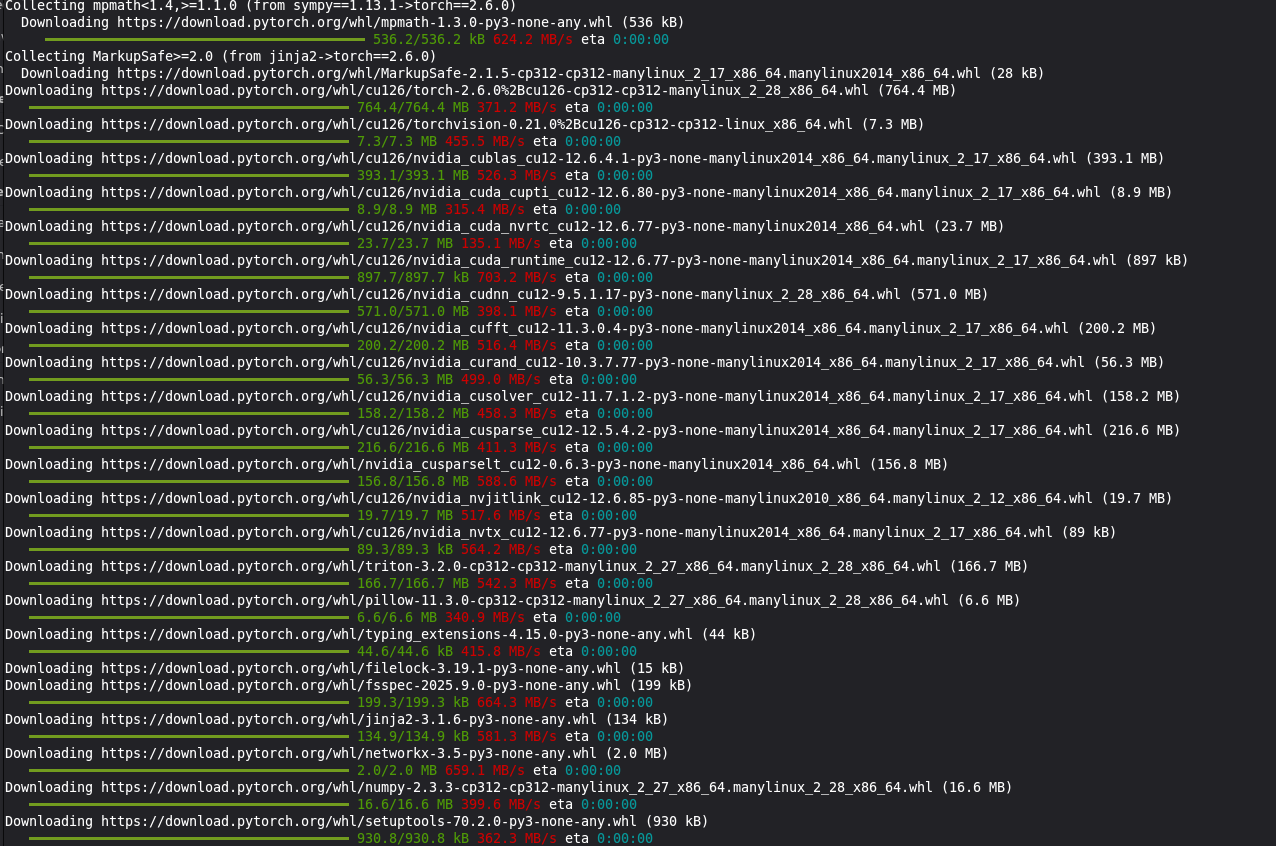Screen dimensions: 1276x846
Task: Click the "8.9/8.9 MB" progress value
Action: click(x=397, y=209)
